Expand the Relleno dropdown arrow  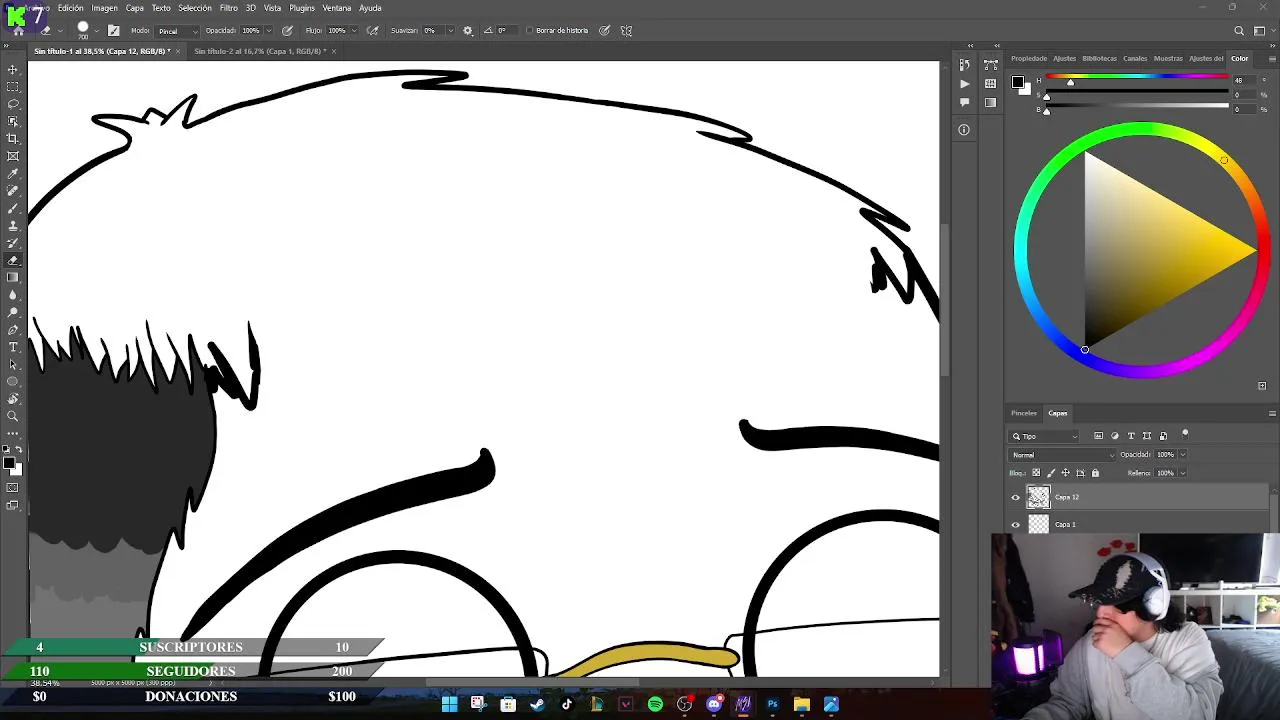pos(1183,473)
